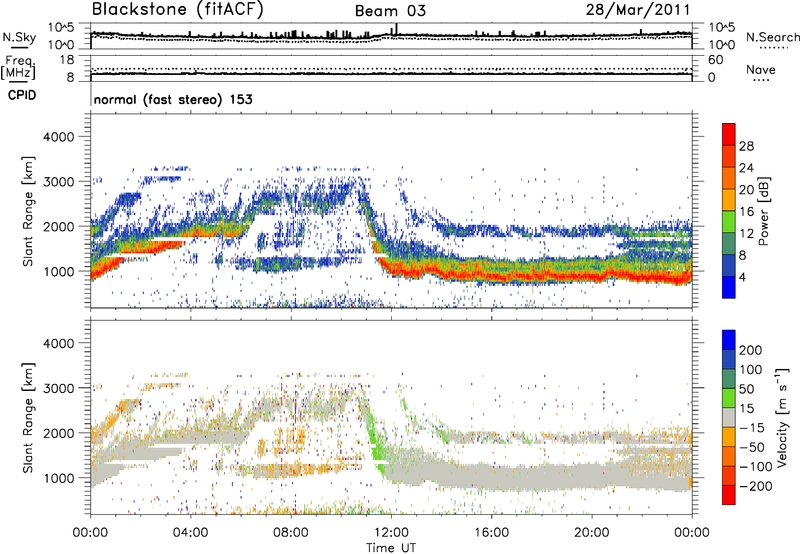
Task: Click 'normal (fast stereo) 153' text
Action: 173,100
